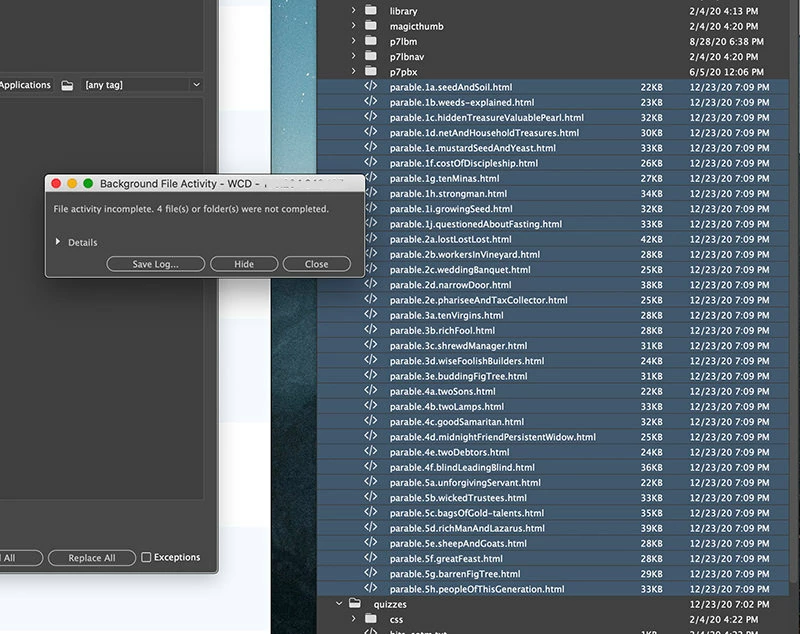Expand the magicthumb folder chevron
This screenshot has height=634, width=800.
(x=353, y=26)
